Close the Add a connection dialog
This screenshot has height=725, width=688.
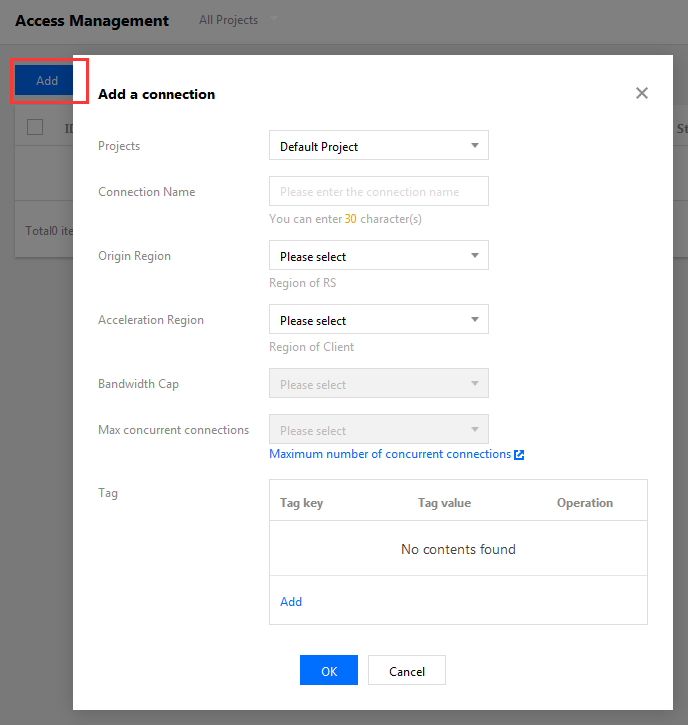click(x=642, y=93)
